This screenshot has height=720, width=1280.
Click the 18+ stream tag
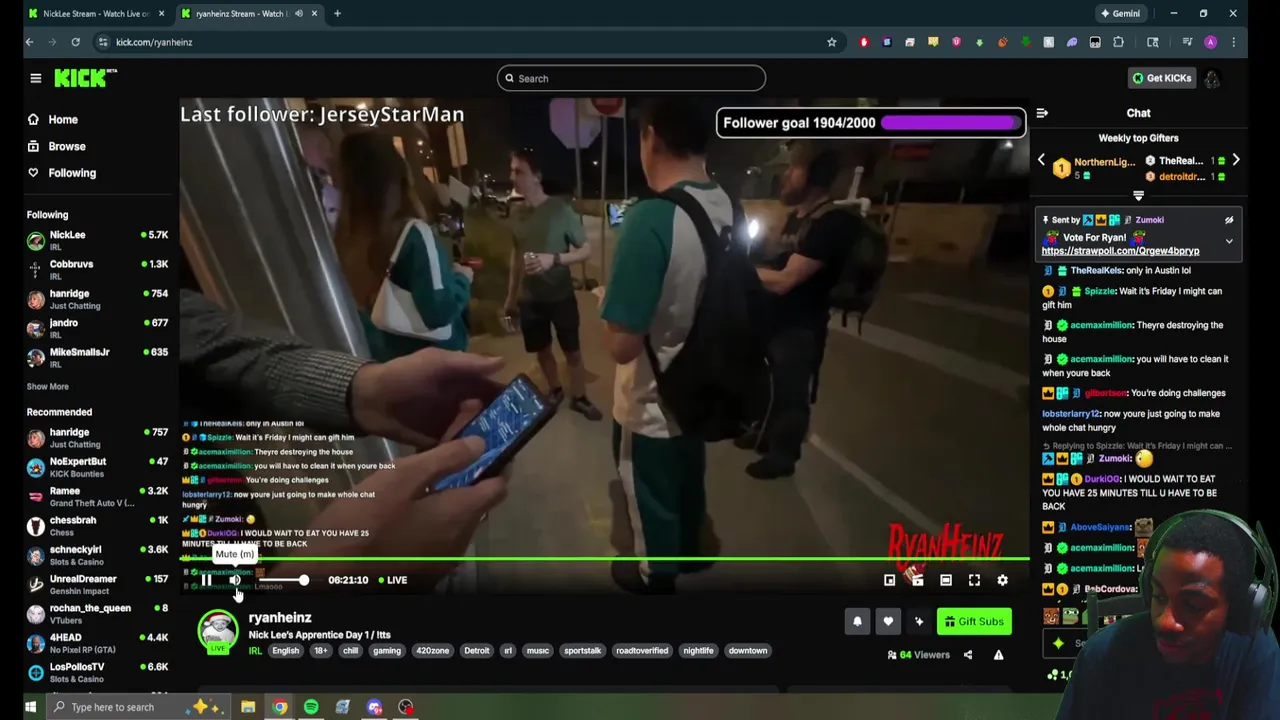[x=321, y=651]
